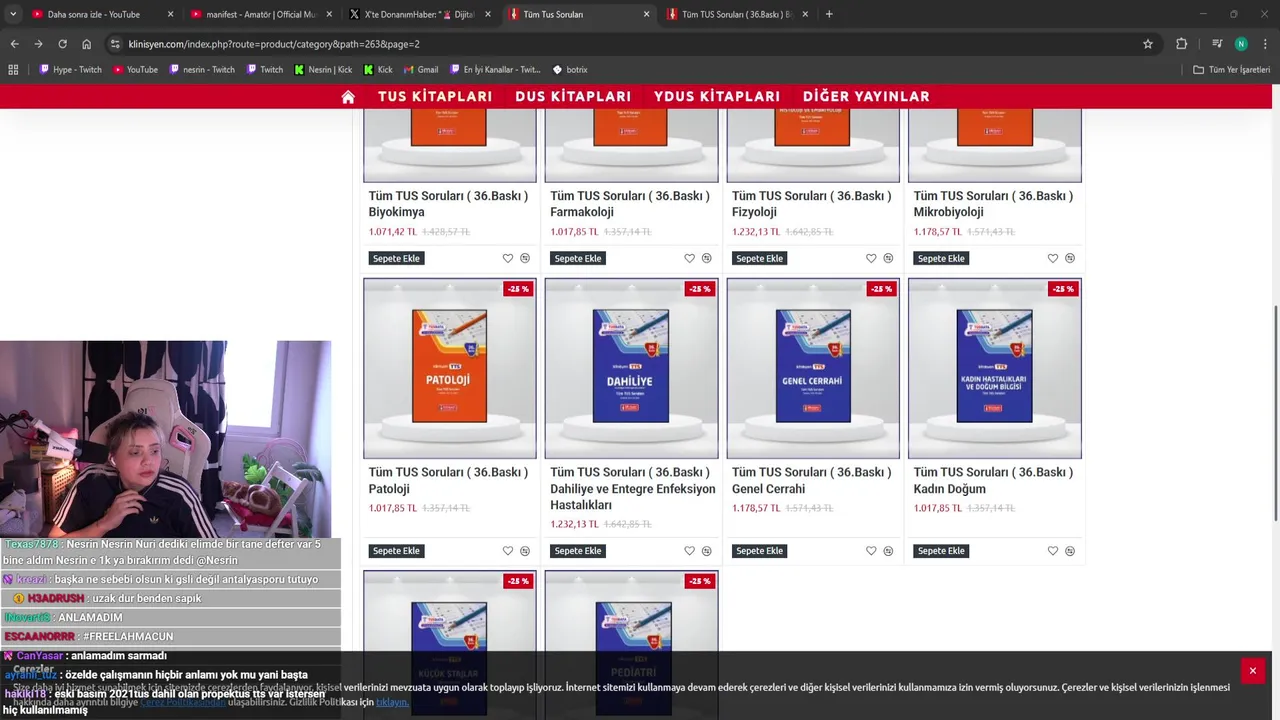Open Tüm TUS Soruları Patoloji title link
This screenshot has width=1280, height=720.
448,480
